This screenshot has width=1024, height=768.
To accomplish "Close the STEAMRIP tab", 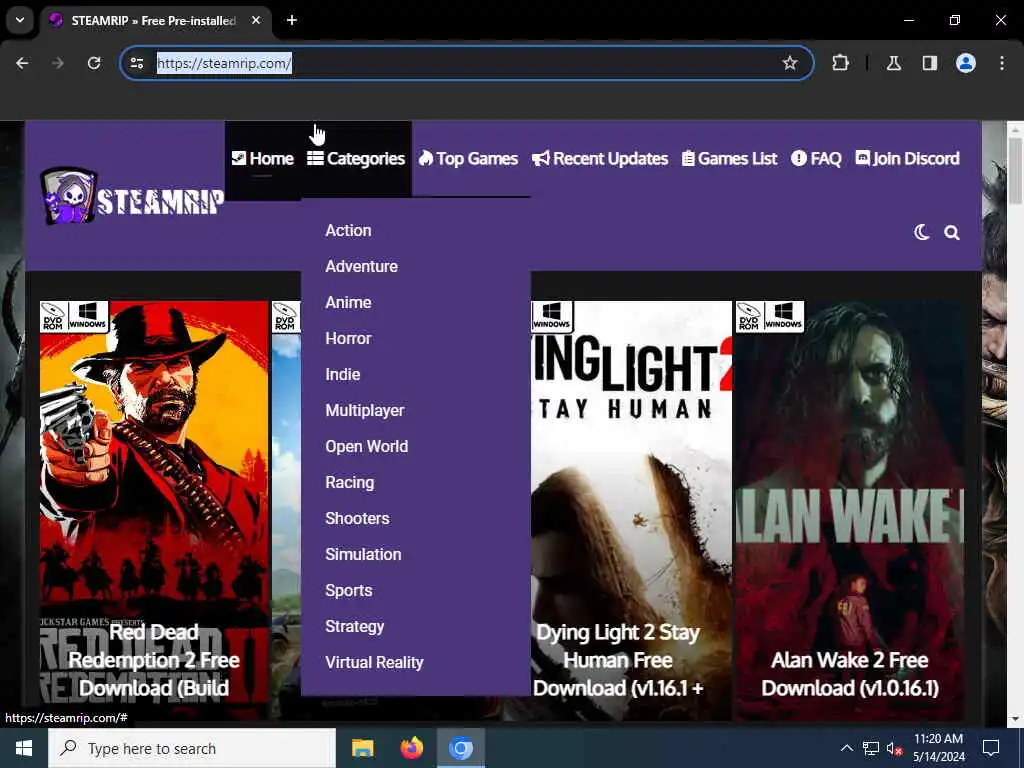I will click(256, 20).
